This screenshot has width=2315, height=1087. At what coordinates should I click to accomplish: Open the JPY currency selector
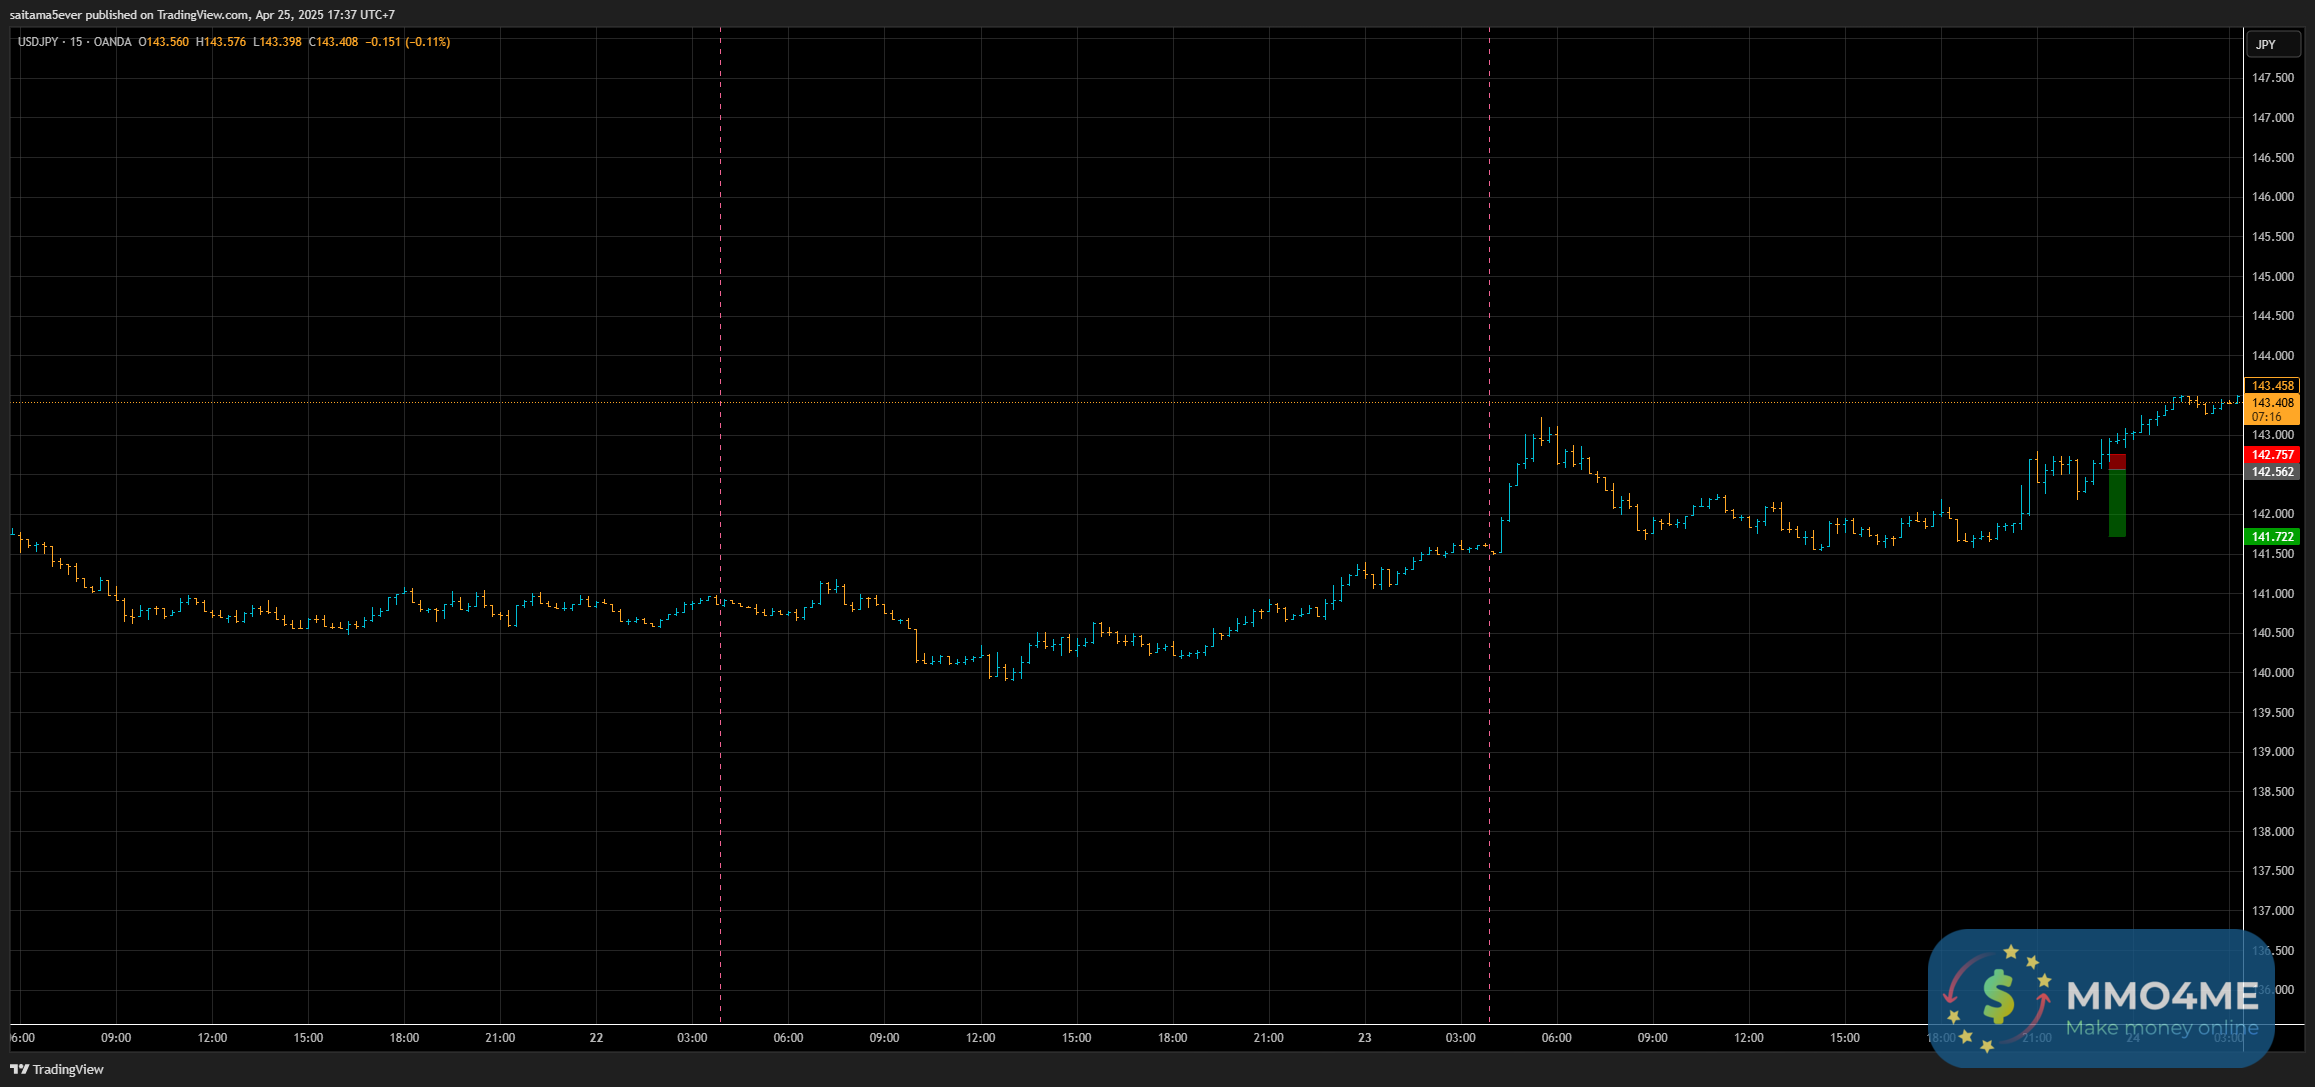click(x=2272, y=45)
